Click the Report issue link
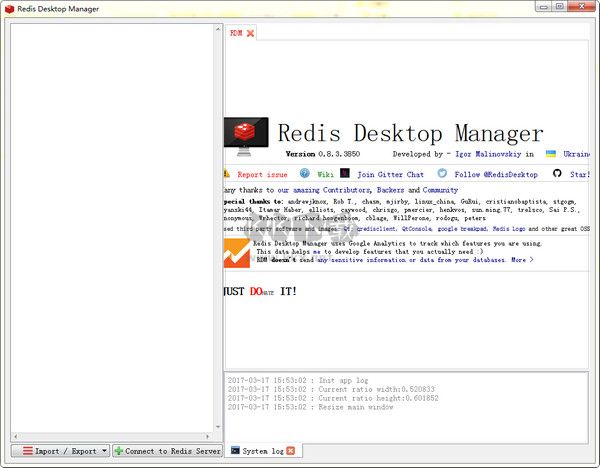Image resolution: width=600 pixels, height=468 pixels. click(262, 174)
